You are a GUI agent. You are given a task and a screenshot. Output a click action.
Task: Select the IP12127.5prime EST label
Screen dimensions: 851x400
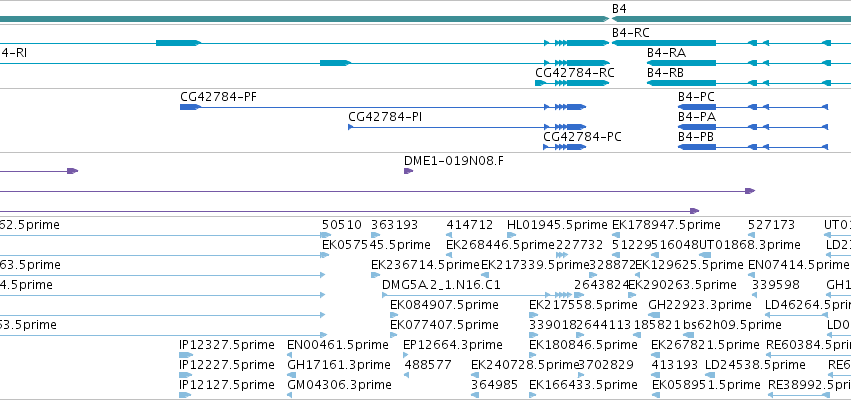pos(227,385)
